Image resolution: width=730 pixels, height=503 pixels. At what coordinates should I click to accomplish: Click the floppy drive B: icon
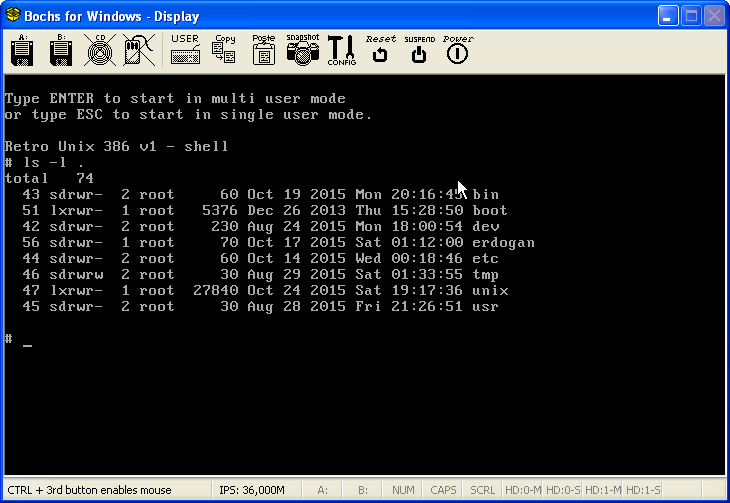[x=59, y=50]
